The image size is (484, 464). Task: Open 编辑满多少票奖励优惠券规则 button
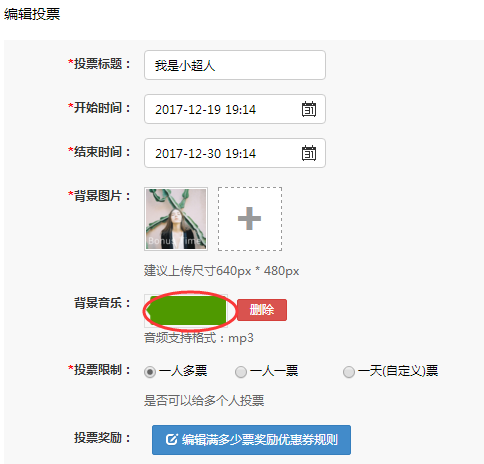(251, 440)
